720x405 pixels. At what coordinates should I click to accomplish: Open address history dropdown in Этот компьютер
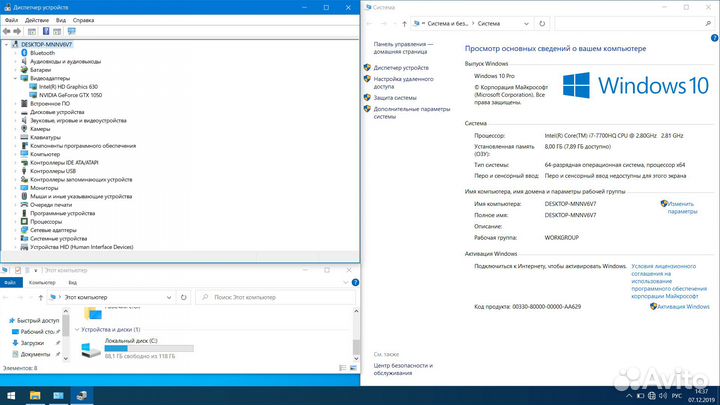tap(169, 297)
